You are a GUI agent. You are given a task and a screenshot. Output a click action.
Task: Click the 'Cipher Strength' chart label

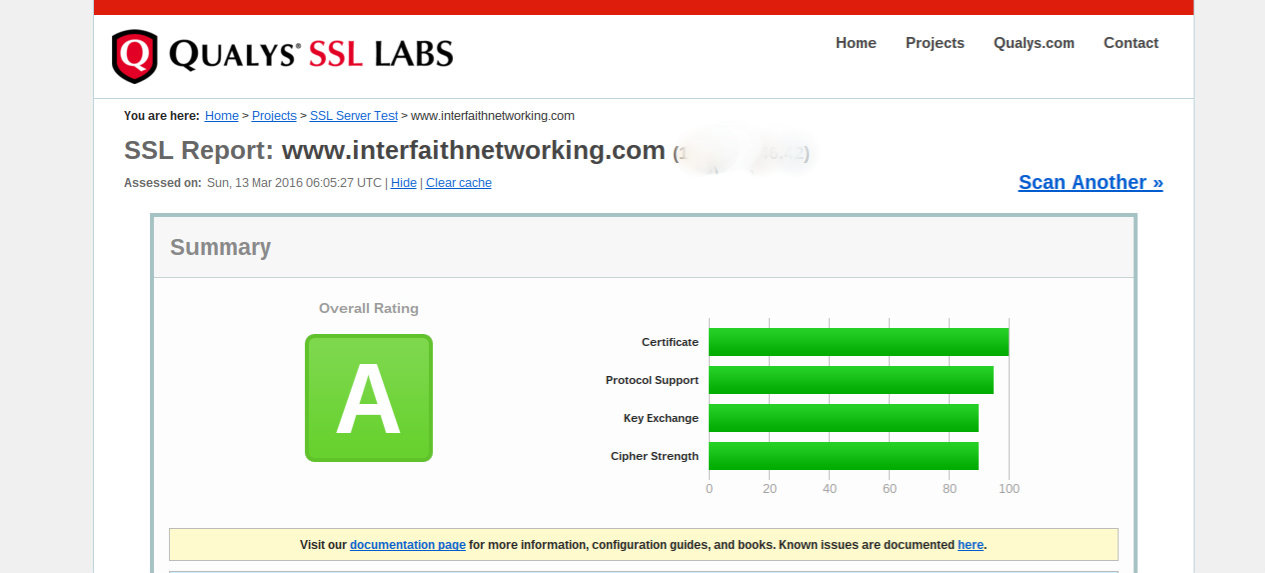pyautogui.click(x=655, y=456)
